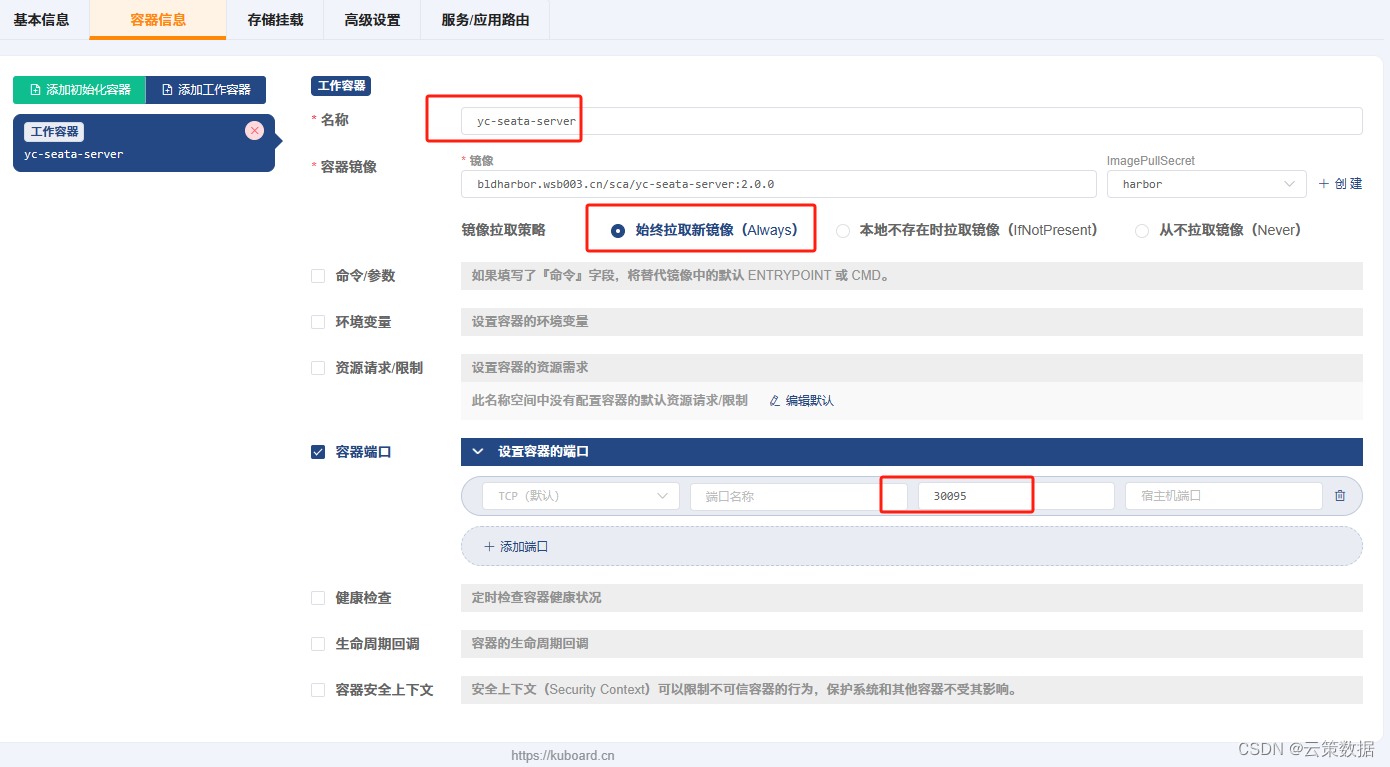The width and height of the screenshot is (1390, 767).
Task: Enable the 健康检查 checkbox
Action: pyautogui.click(x=318, y=598)
